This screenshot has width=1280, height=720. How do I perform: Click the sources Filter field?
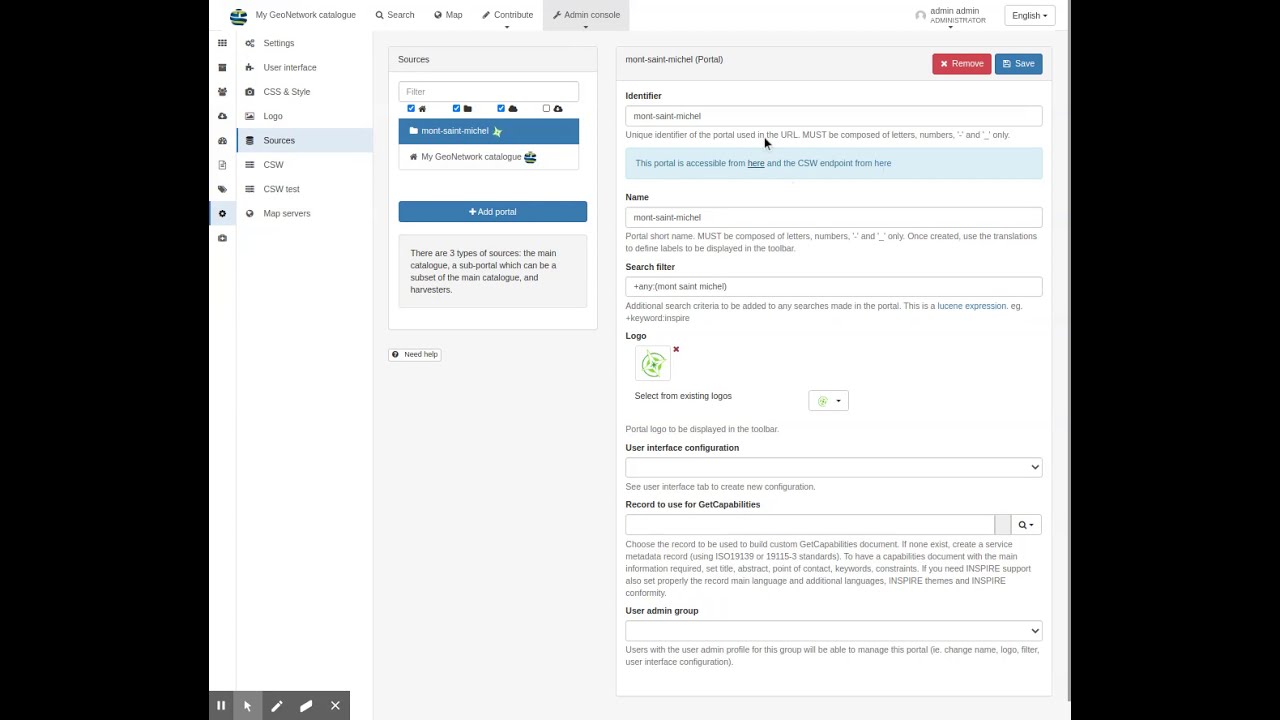[x=489, y=92]
